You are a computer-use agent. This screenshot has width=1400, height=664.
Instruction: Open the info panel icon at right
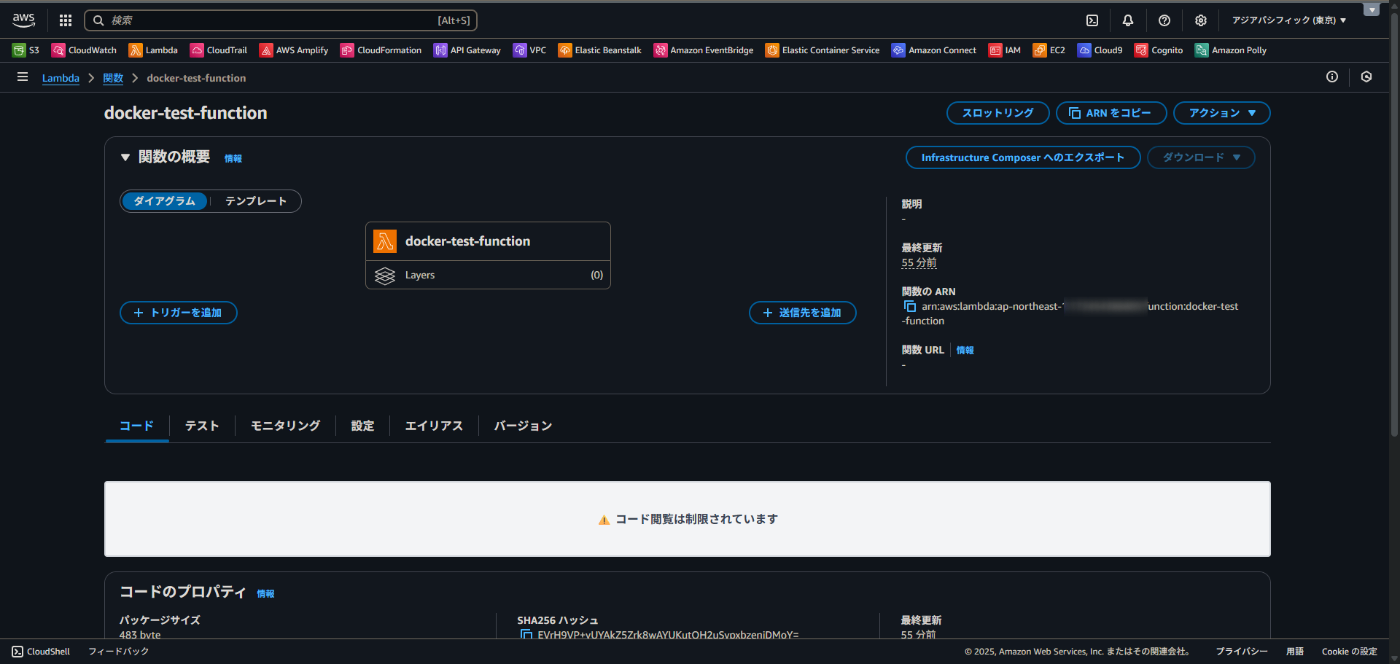[x=1332, y=77]
